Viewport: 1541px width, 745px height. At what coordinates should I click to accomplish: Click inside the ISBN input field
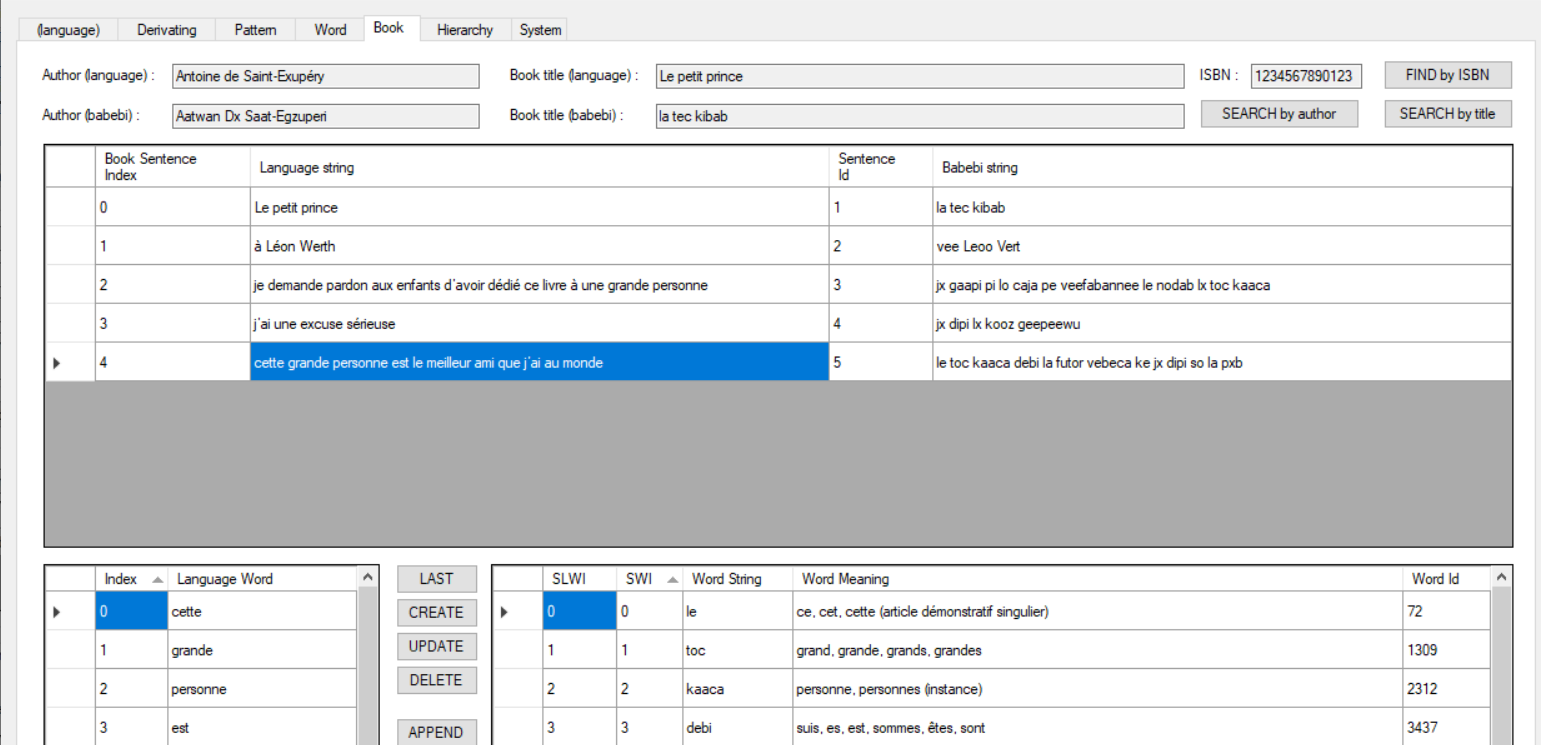tap(1306, 75)
